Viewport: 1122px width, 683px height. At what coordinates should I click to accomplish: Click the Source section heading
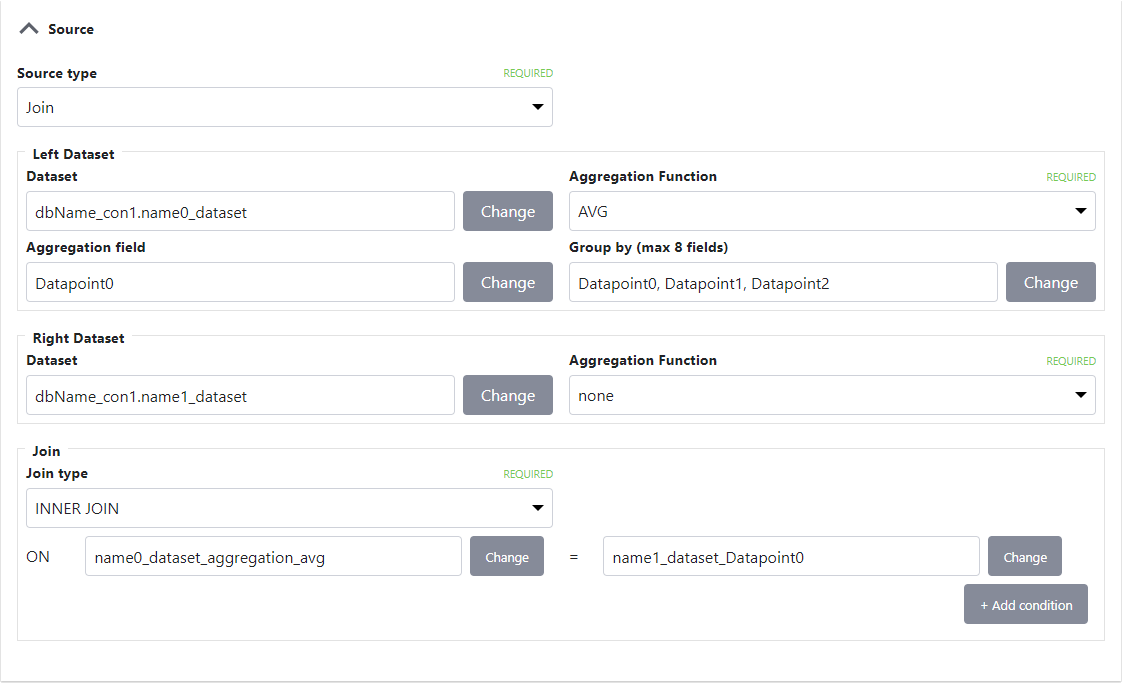pos(71,29)
